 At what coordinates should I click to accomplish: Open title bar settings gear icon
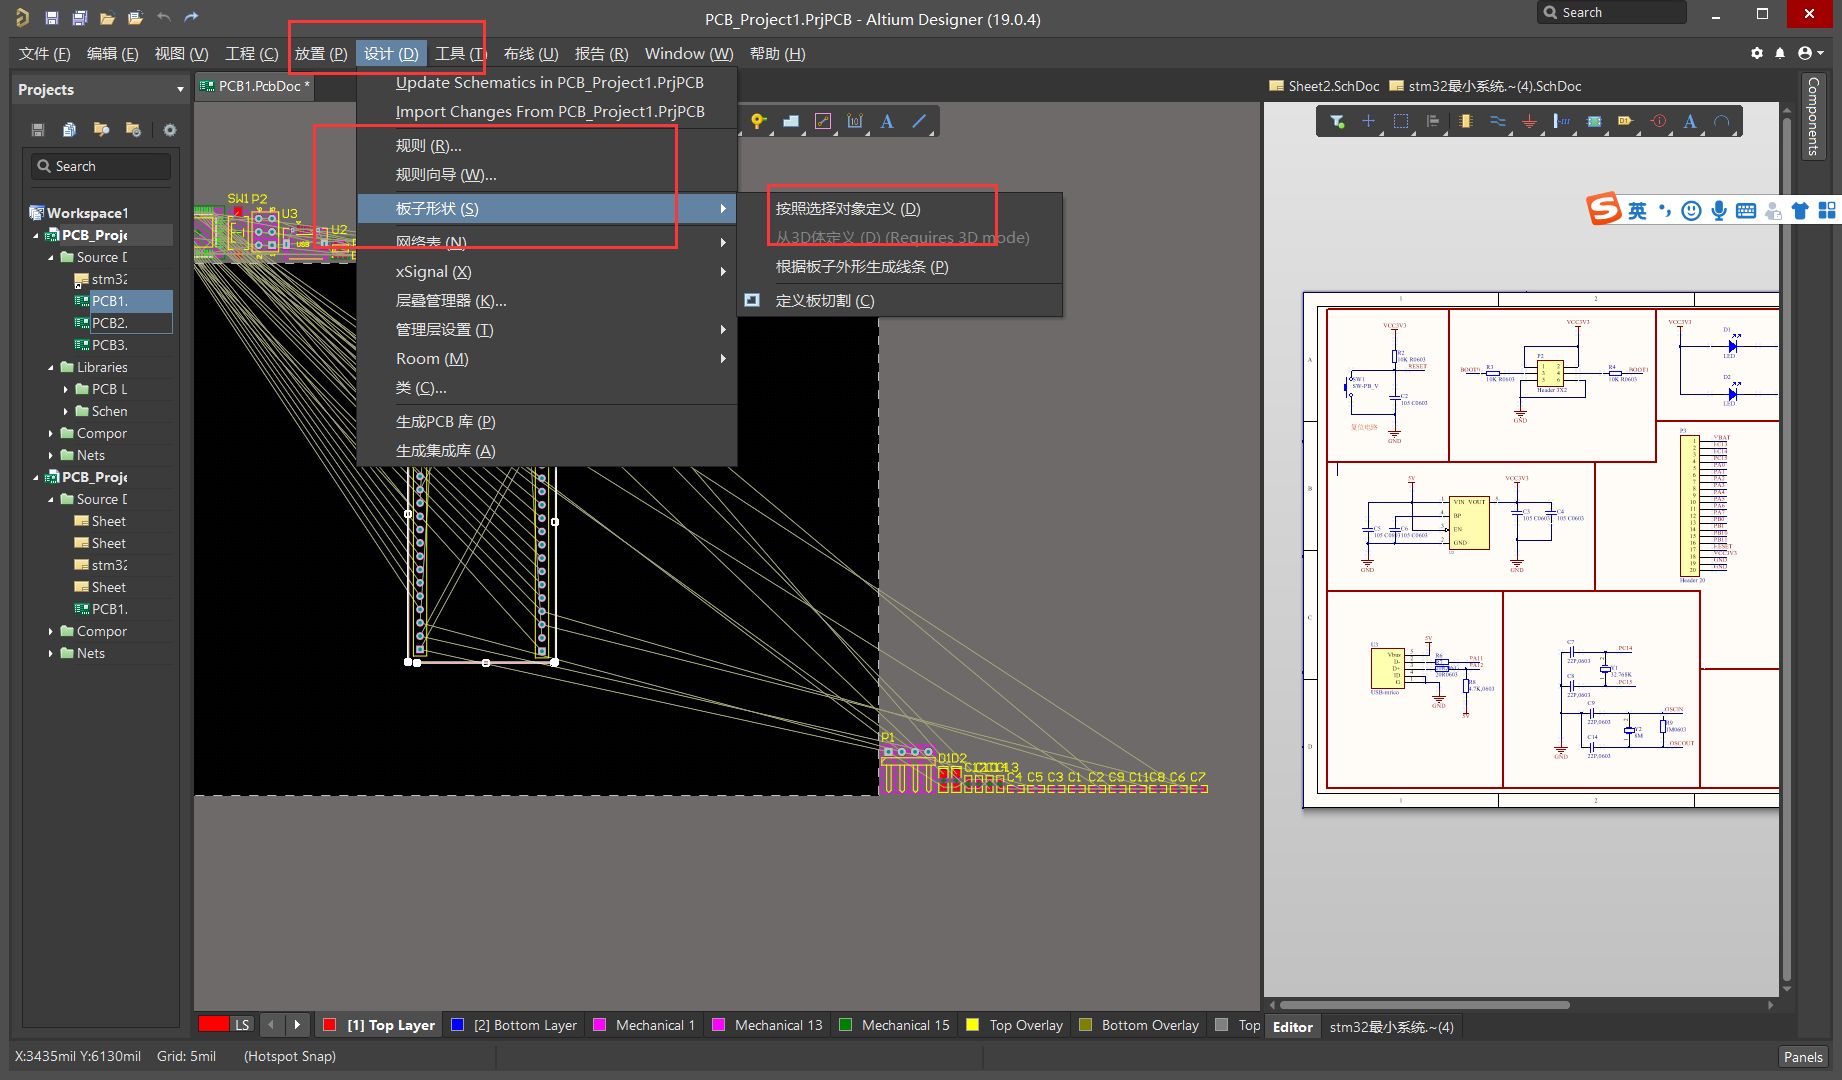[x=1757, y=53]
